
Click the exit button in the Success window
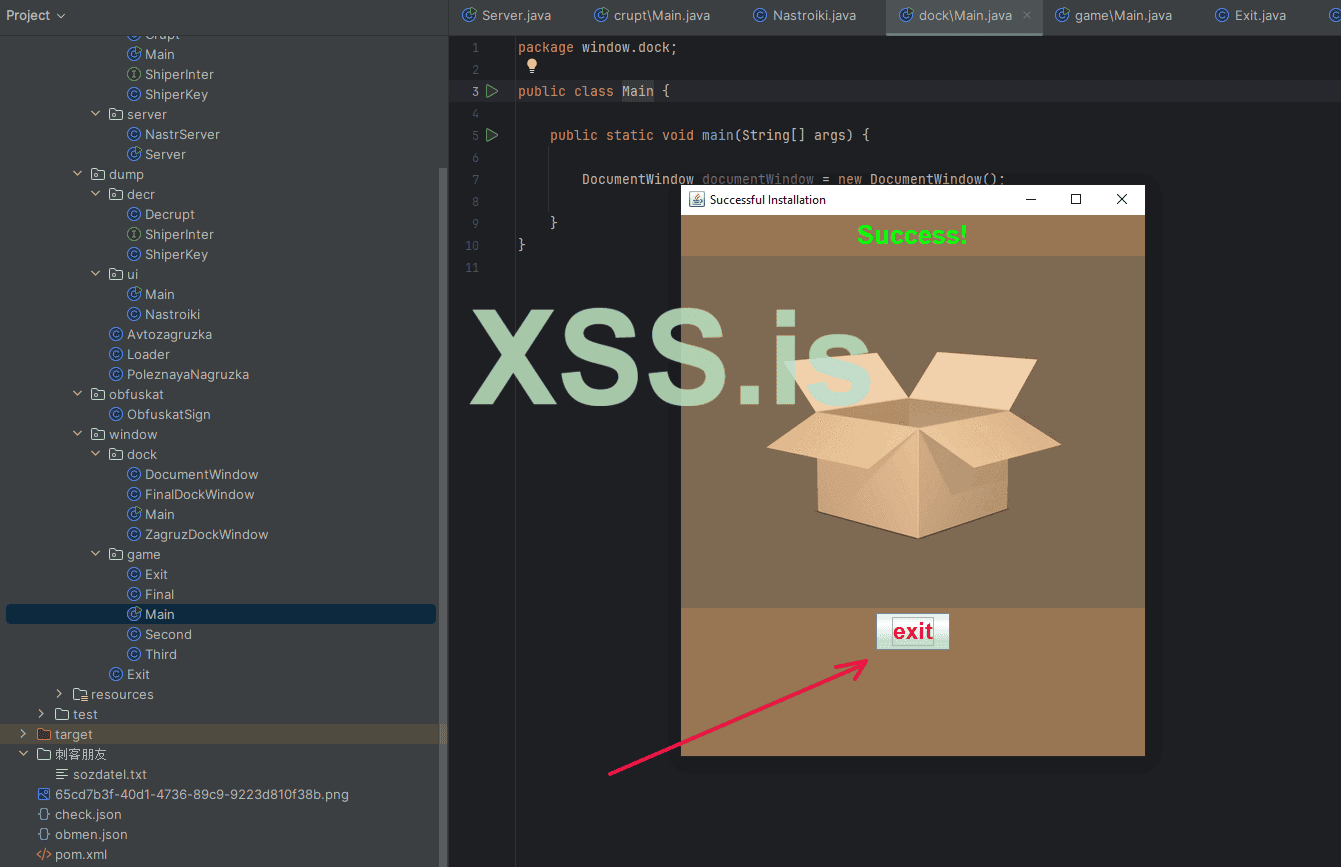click(x=913, y=631)
